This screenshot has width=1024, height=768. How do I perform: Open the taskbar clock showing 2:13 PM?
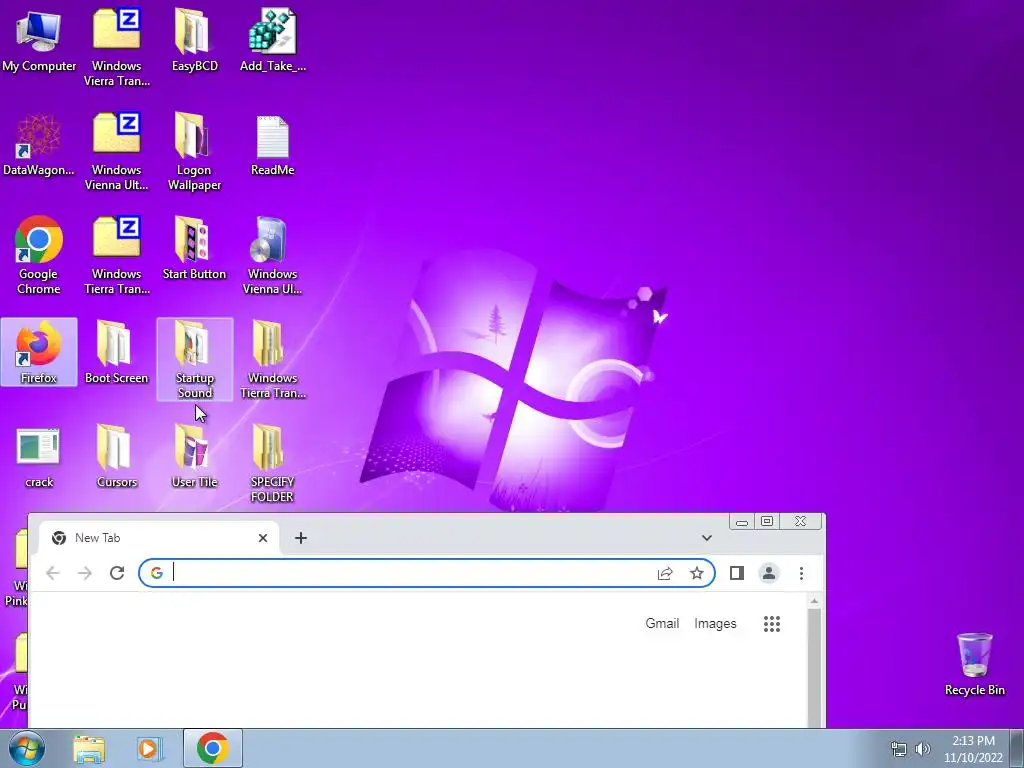point(973,749)
